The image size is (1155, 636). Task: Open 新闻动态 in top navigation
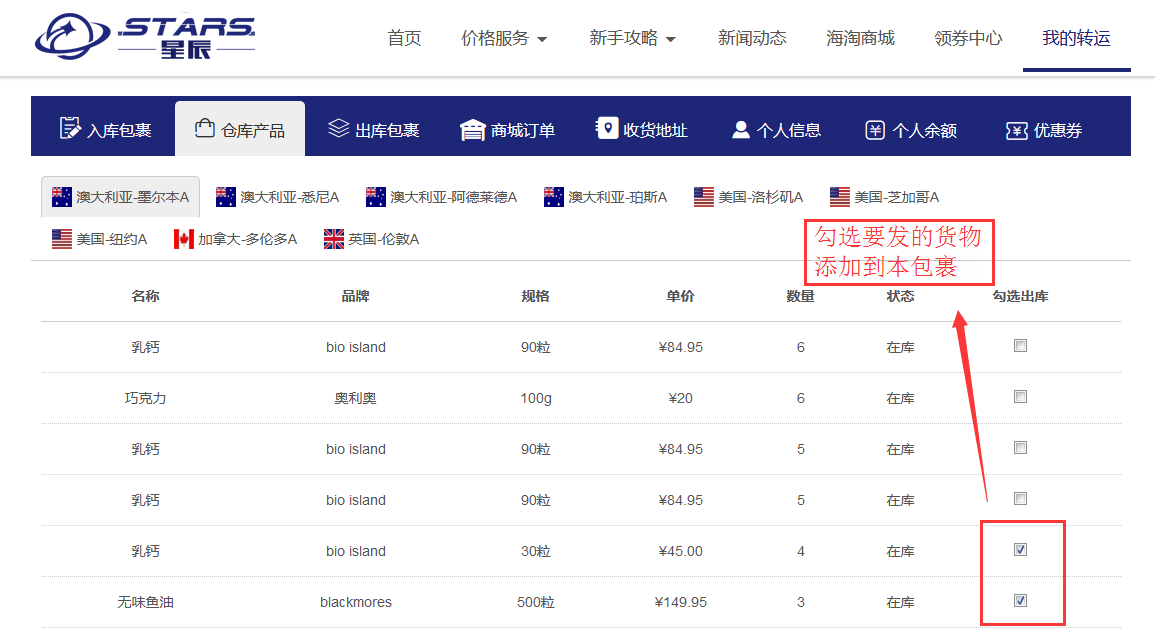click(752, 38)
